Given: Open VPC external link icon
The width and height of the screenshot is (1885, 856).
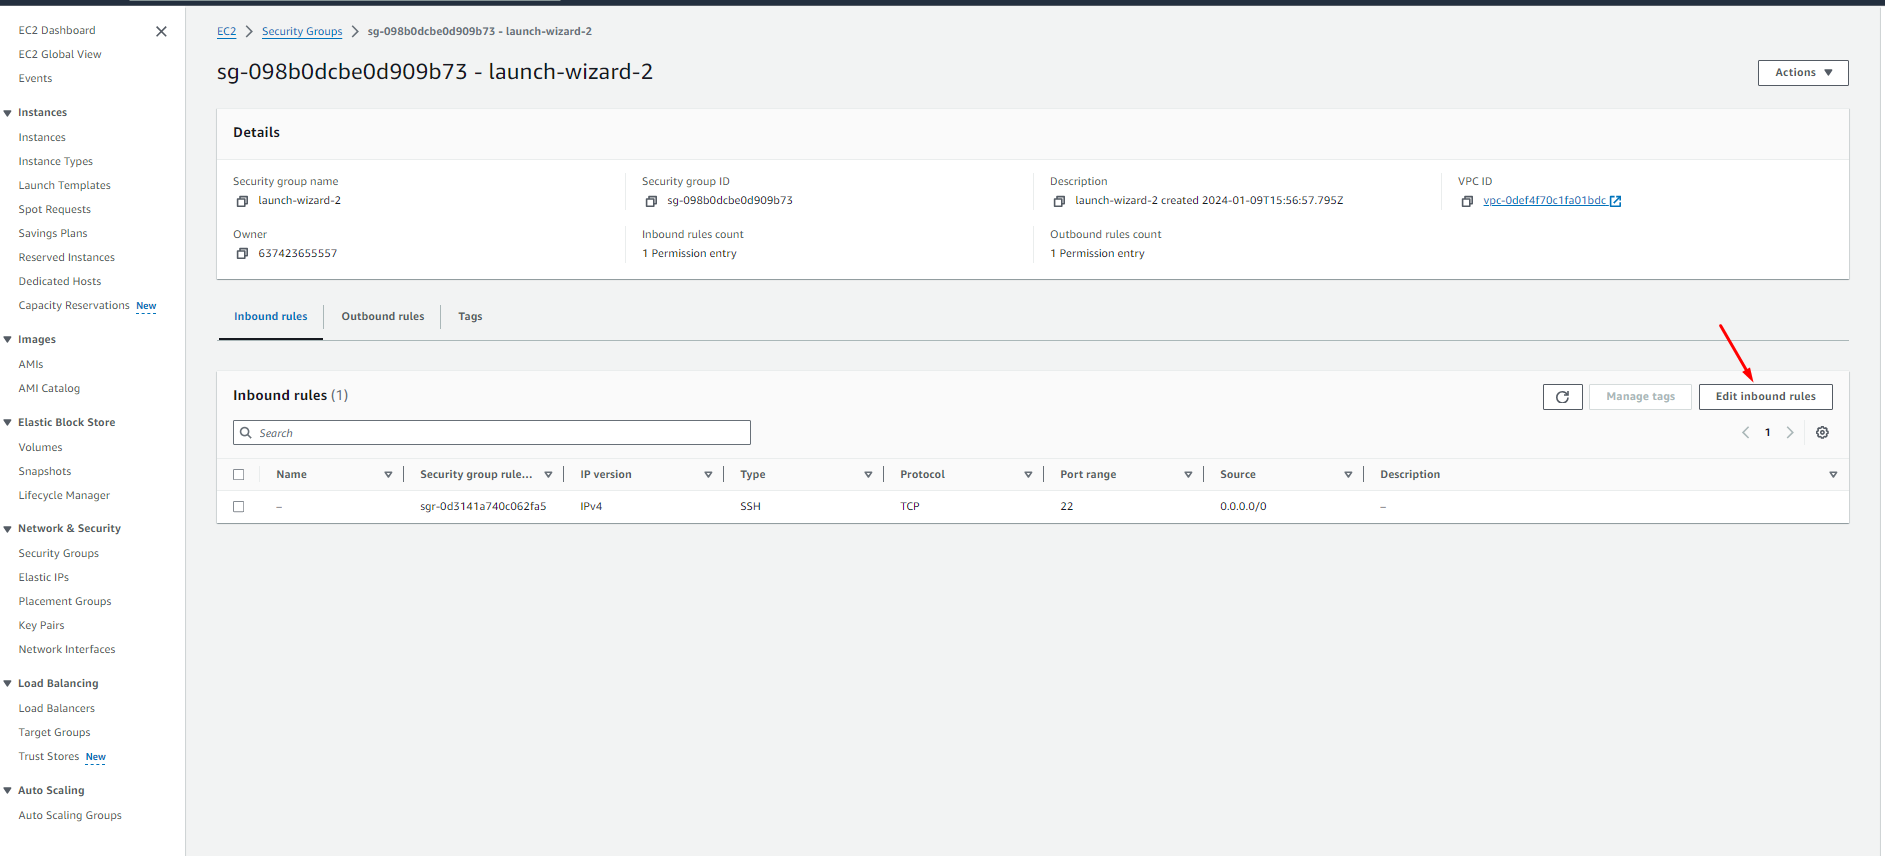Looking at the screenshot, I should click(x=1615, y=201).
